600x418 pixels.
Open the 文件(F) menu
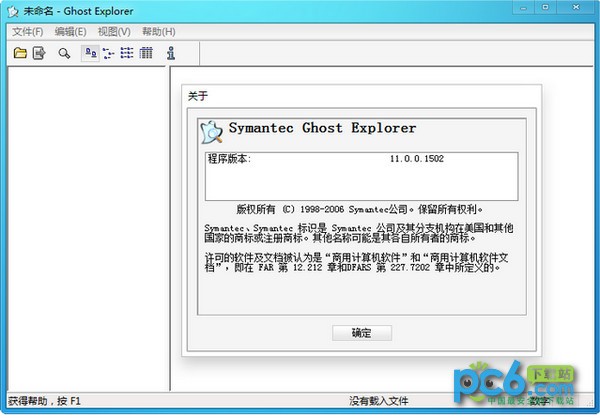28,32
